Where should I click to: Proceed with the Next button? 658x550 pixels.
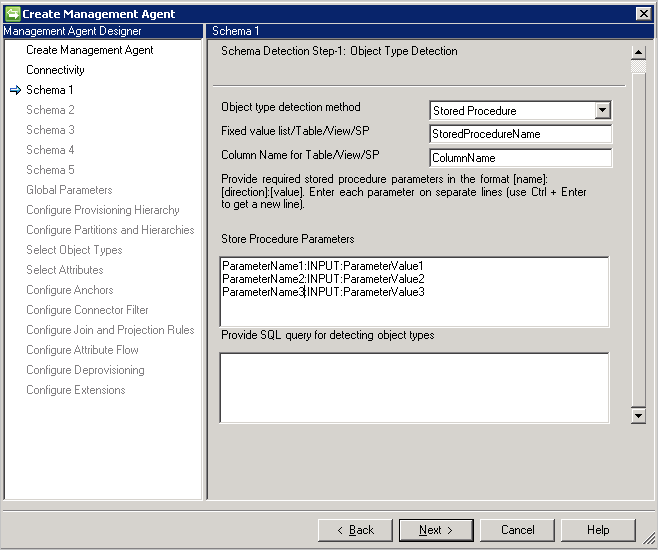pos(436,530)
